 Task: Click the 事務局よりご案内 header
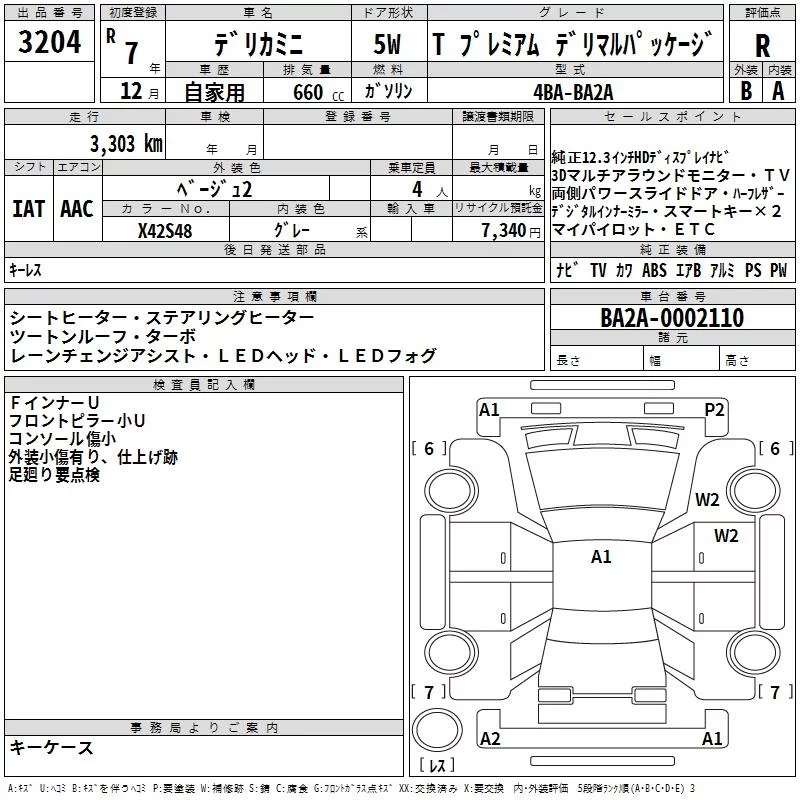pos(204,728)
